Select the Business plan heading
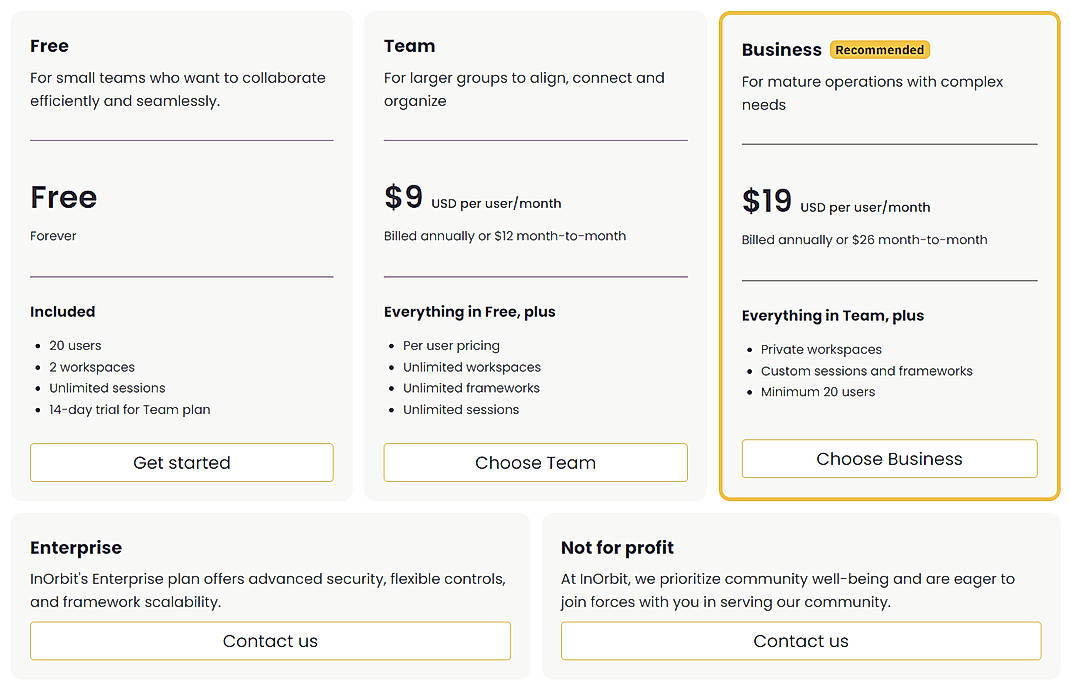The image size is (1070, 689). [x=781, y=50]
